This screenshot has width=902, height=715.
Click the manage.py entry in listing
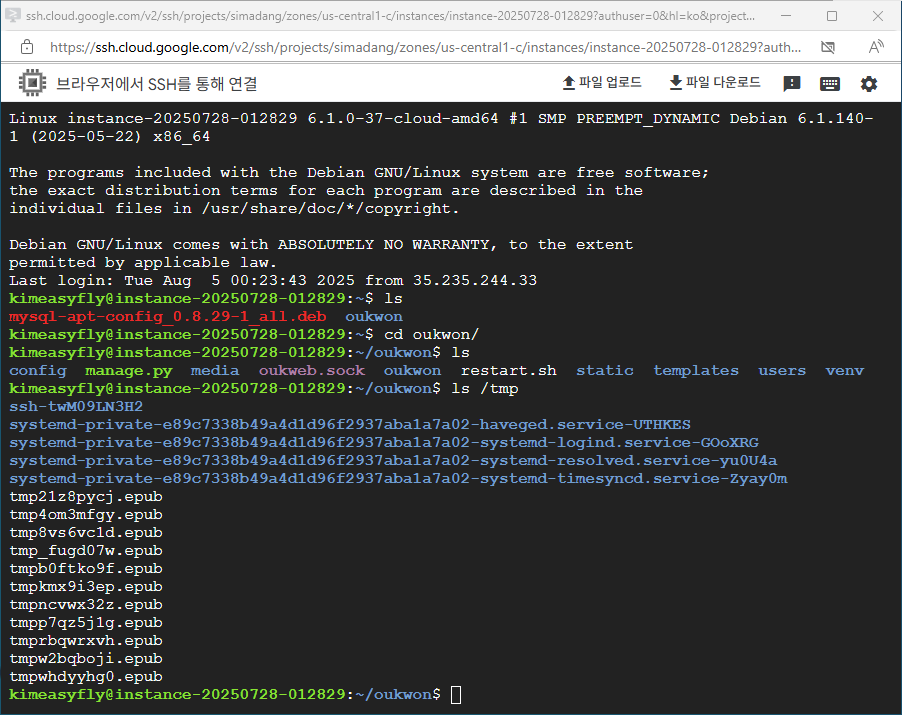[x=129, y=370]
